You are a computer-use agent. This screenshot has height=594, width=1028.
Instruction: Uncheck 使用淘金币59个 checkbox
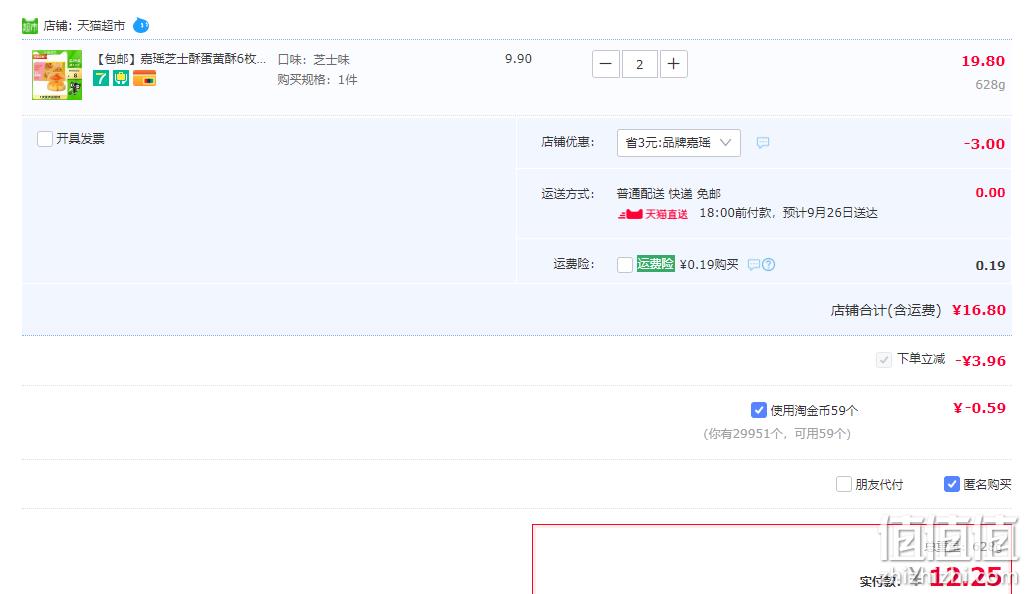pyautogui.click(x=759, y=410)
